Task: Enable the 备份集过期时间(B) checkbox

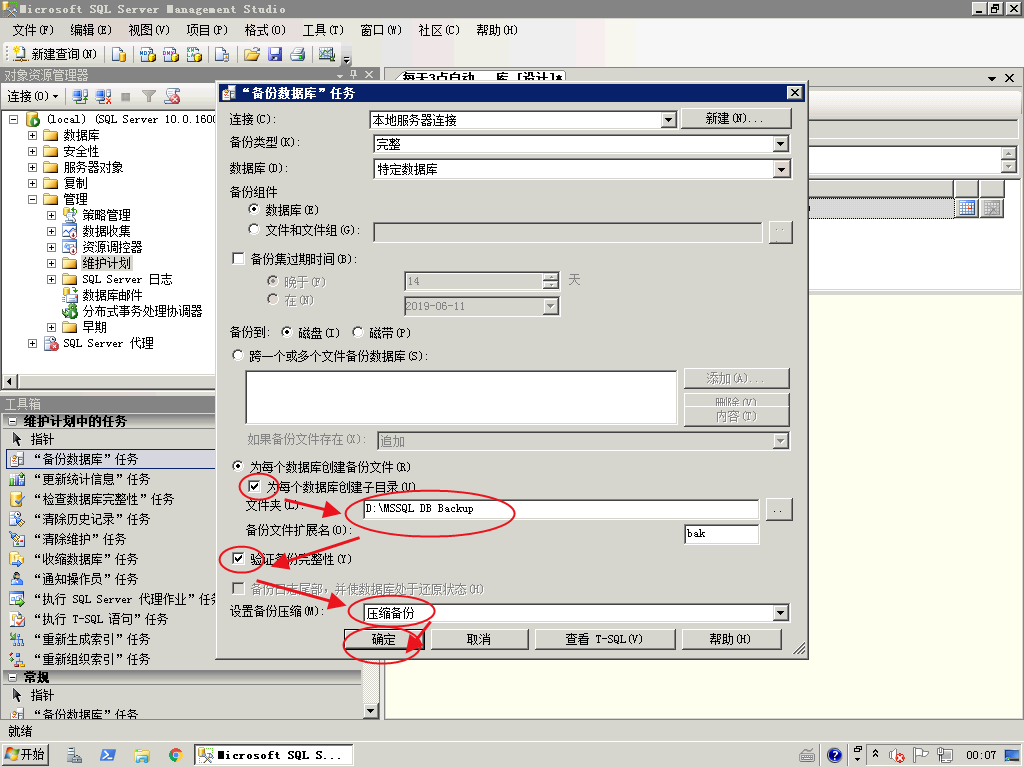Action: (238, 259)
